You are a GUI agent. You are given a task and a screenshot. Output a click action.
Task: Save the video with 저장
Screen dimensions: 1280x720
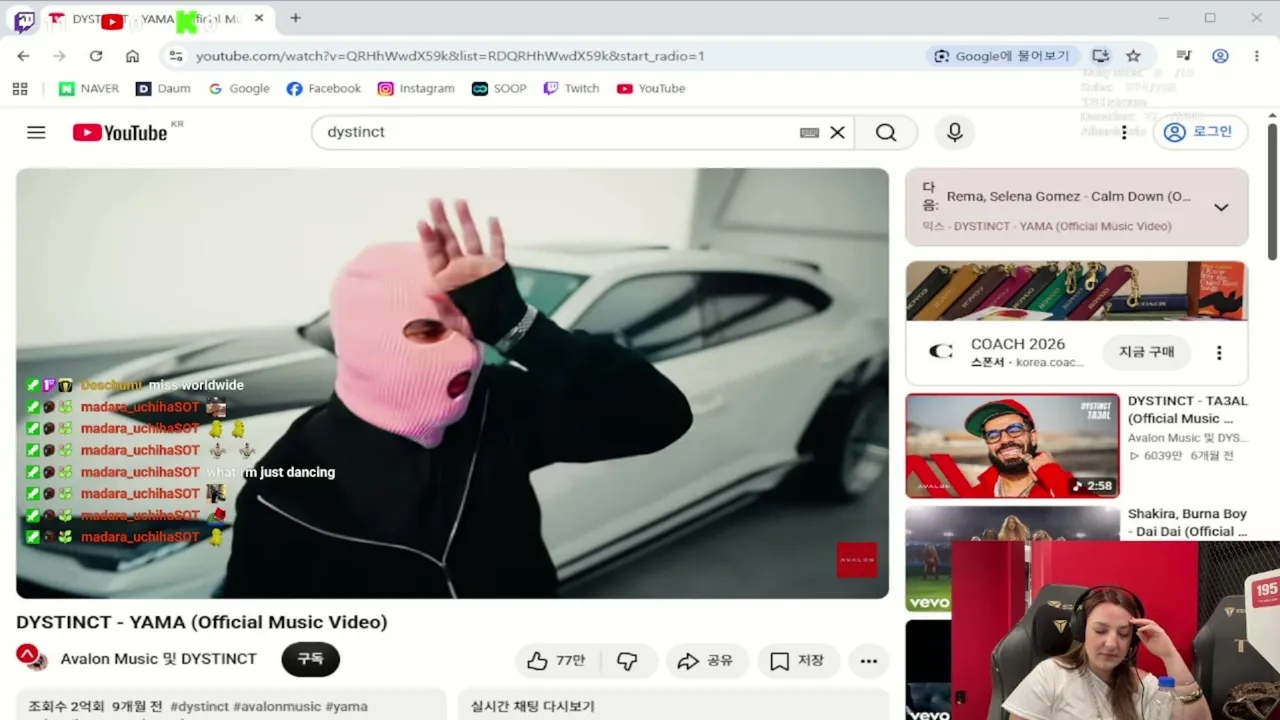(797, 660)
